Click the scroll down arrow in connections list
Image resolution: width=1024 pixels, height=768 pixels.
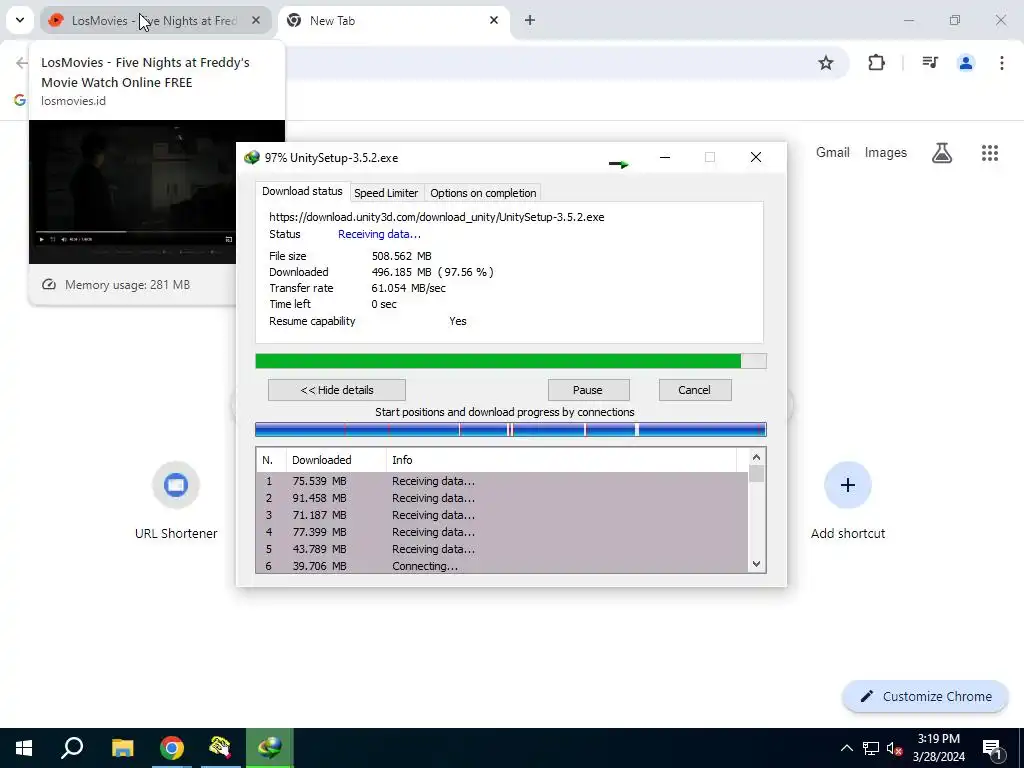pos(756,564)
